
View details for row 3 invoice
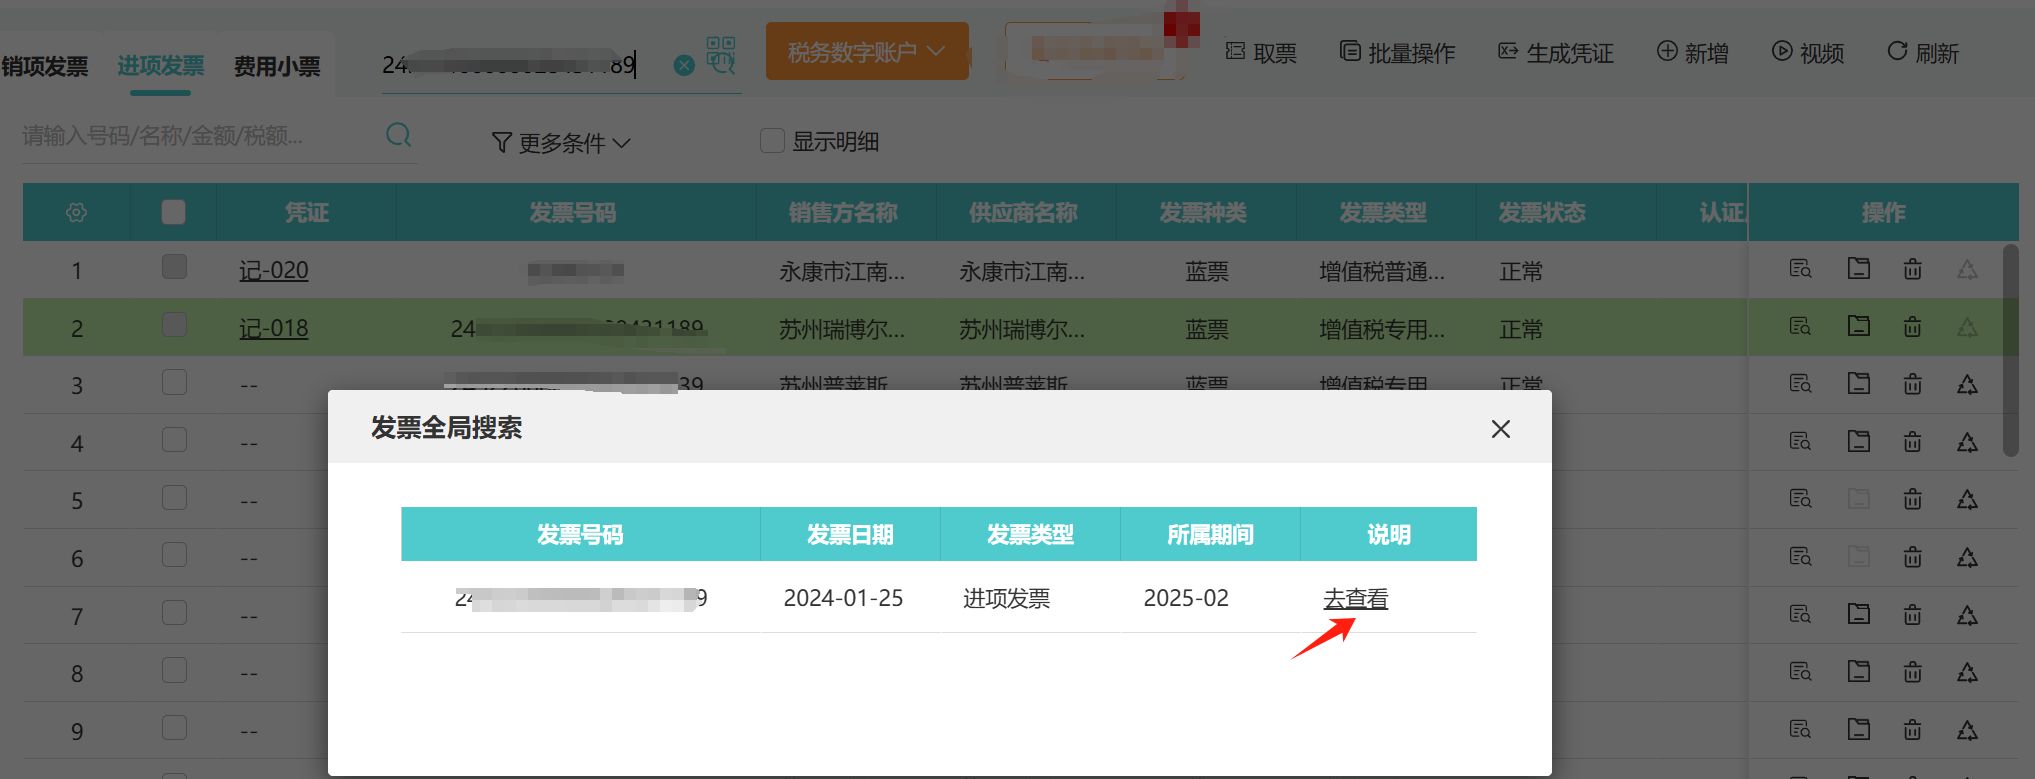[x=1800, y=384]
